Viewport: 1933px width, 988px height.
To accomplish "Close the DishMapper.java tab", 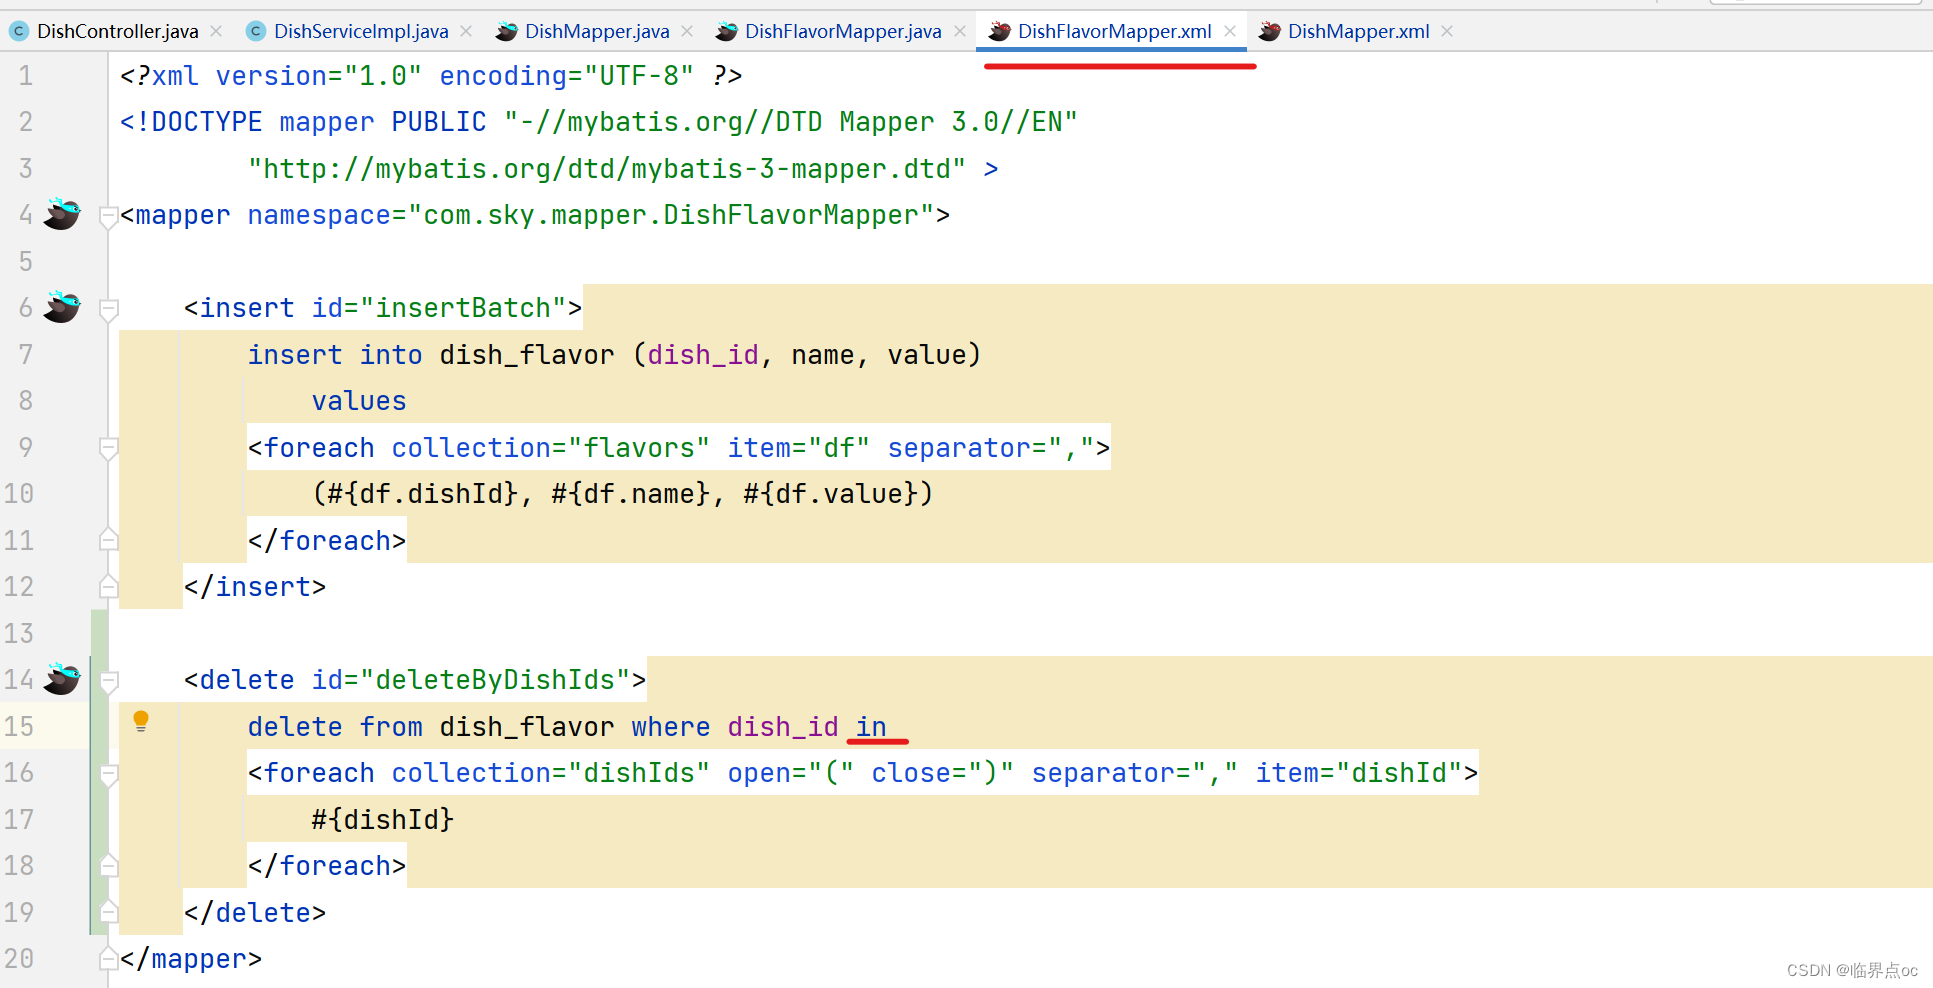I will (x=687, y=31).
